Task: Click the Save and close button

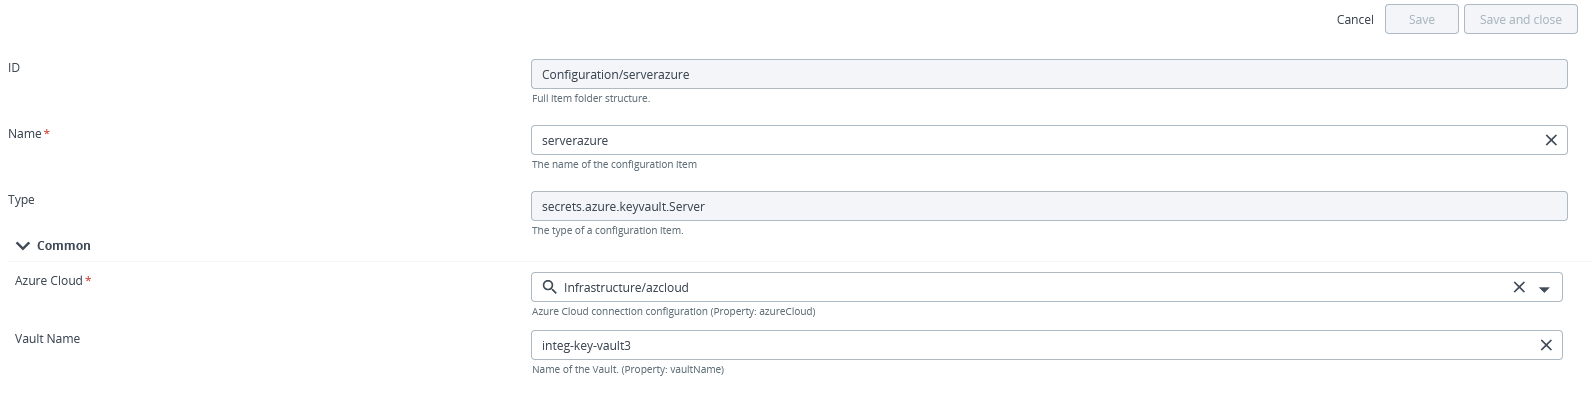Action: (x=1520, y=20)
